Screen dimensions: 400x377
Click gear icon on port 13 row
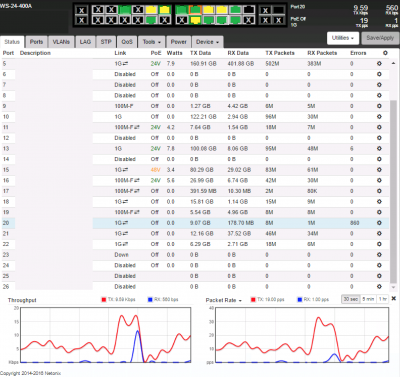[x=379, y=148]
